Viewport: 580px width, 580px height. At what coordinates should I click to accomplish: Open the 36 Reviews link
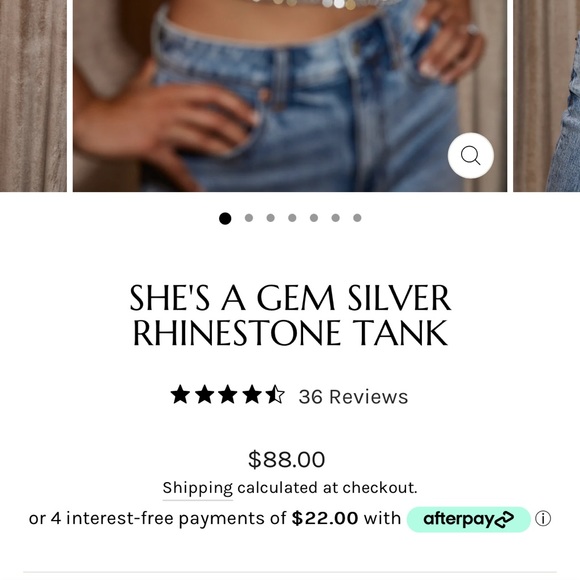pyautogui.click(x=353, y=397)
